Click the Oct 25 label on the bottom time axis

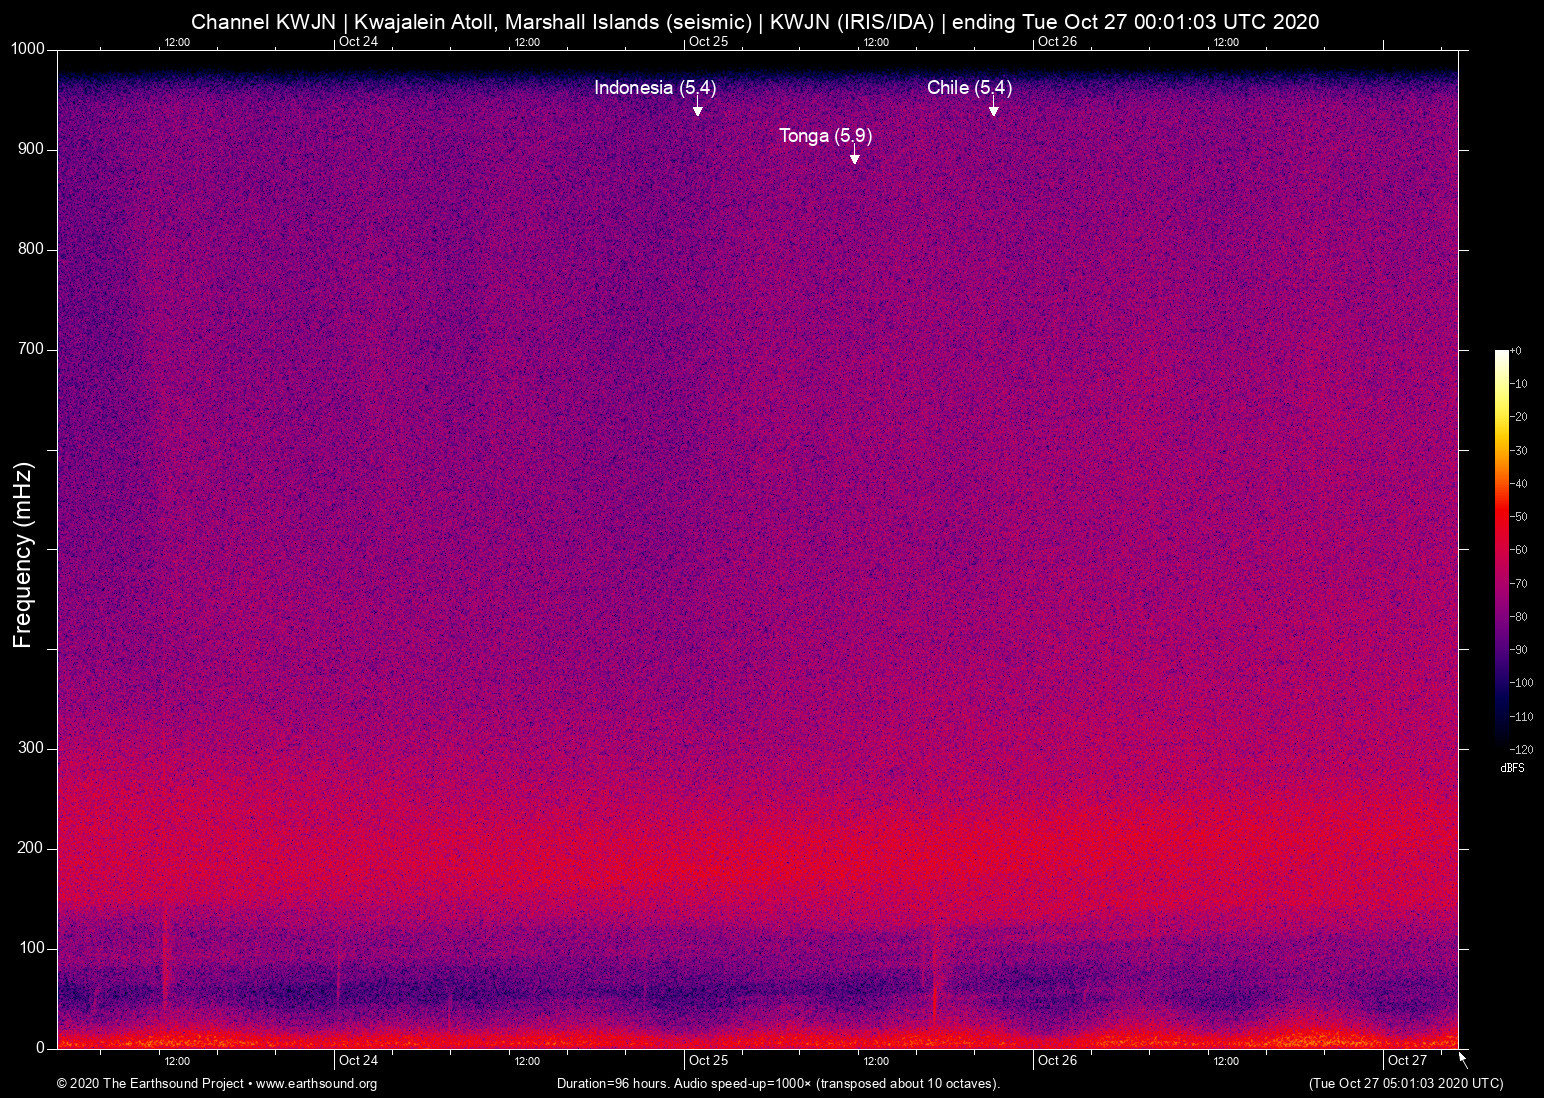pos(708,1060)
